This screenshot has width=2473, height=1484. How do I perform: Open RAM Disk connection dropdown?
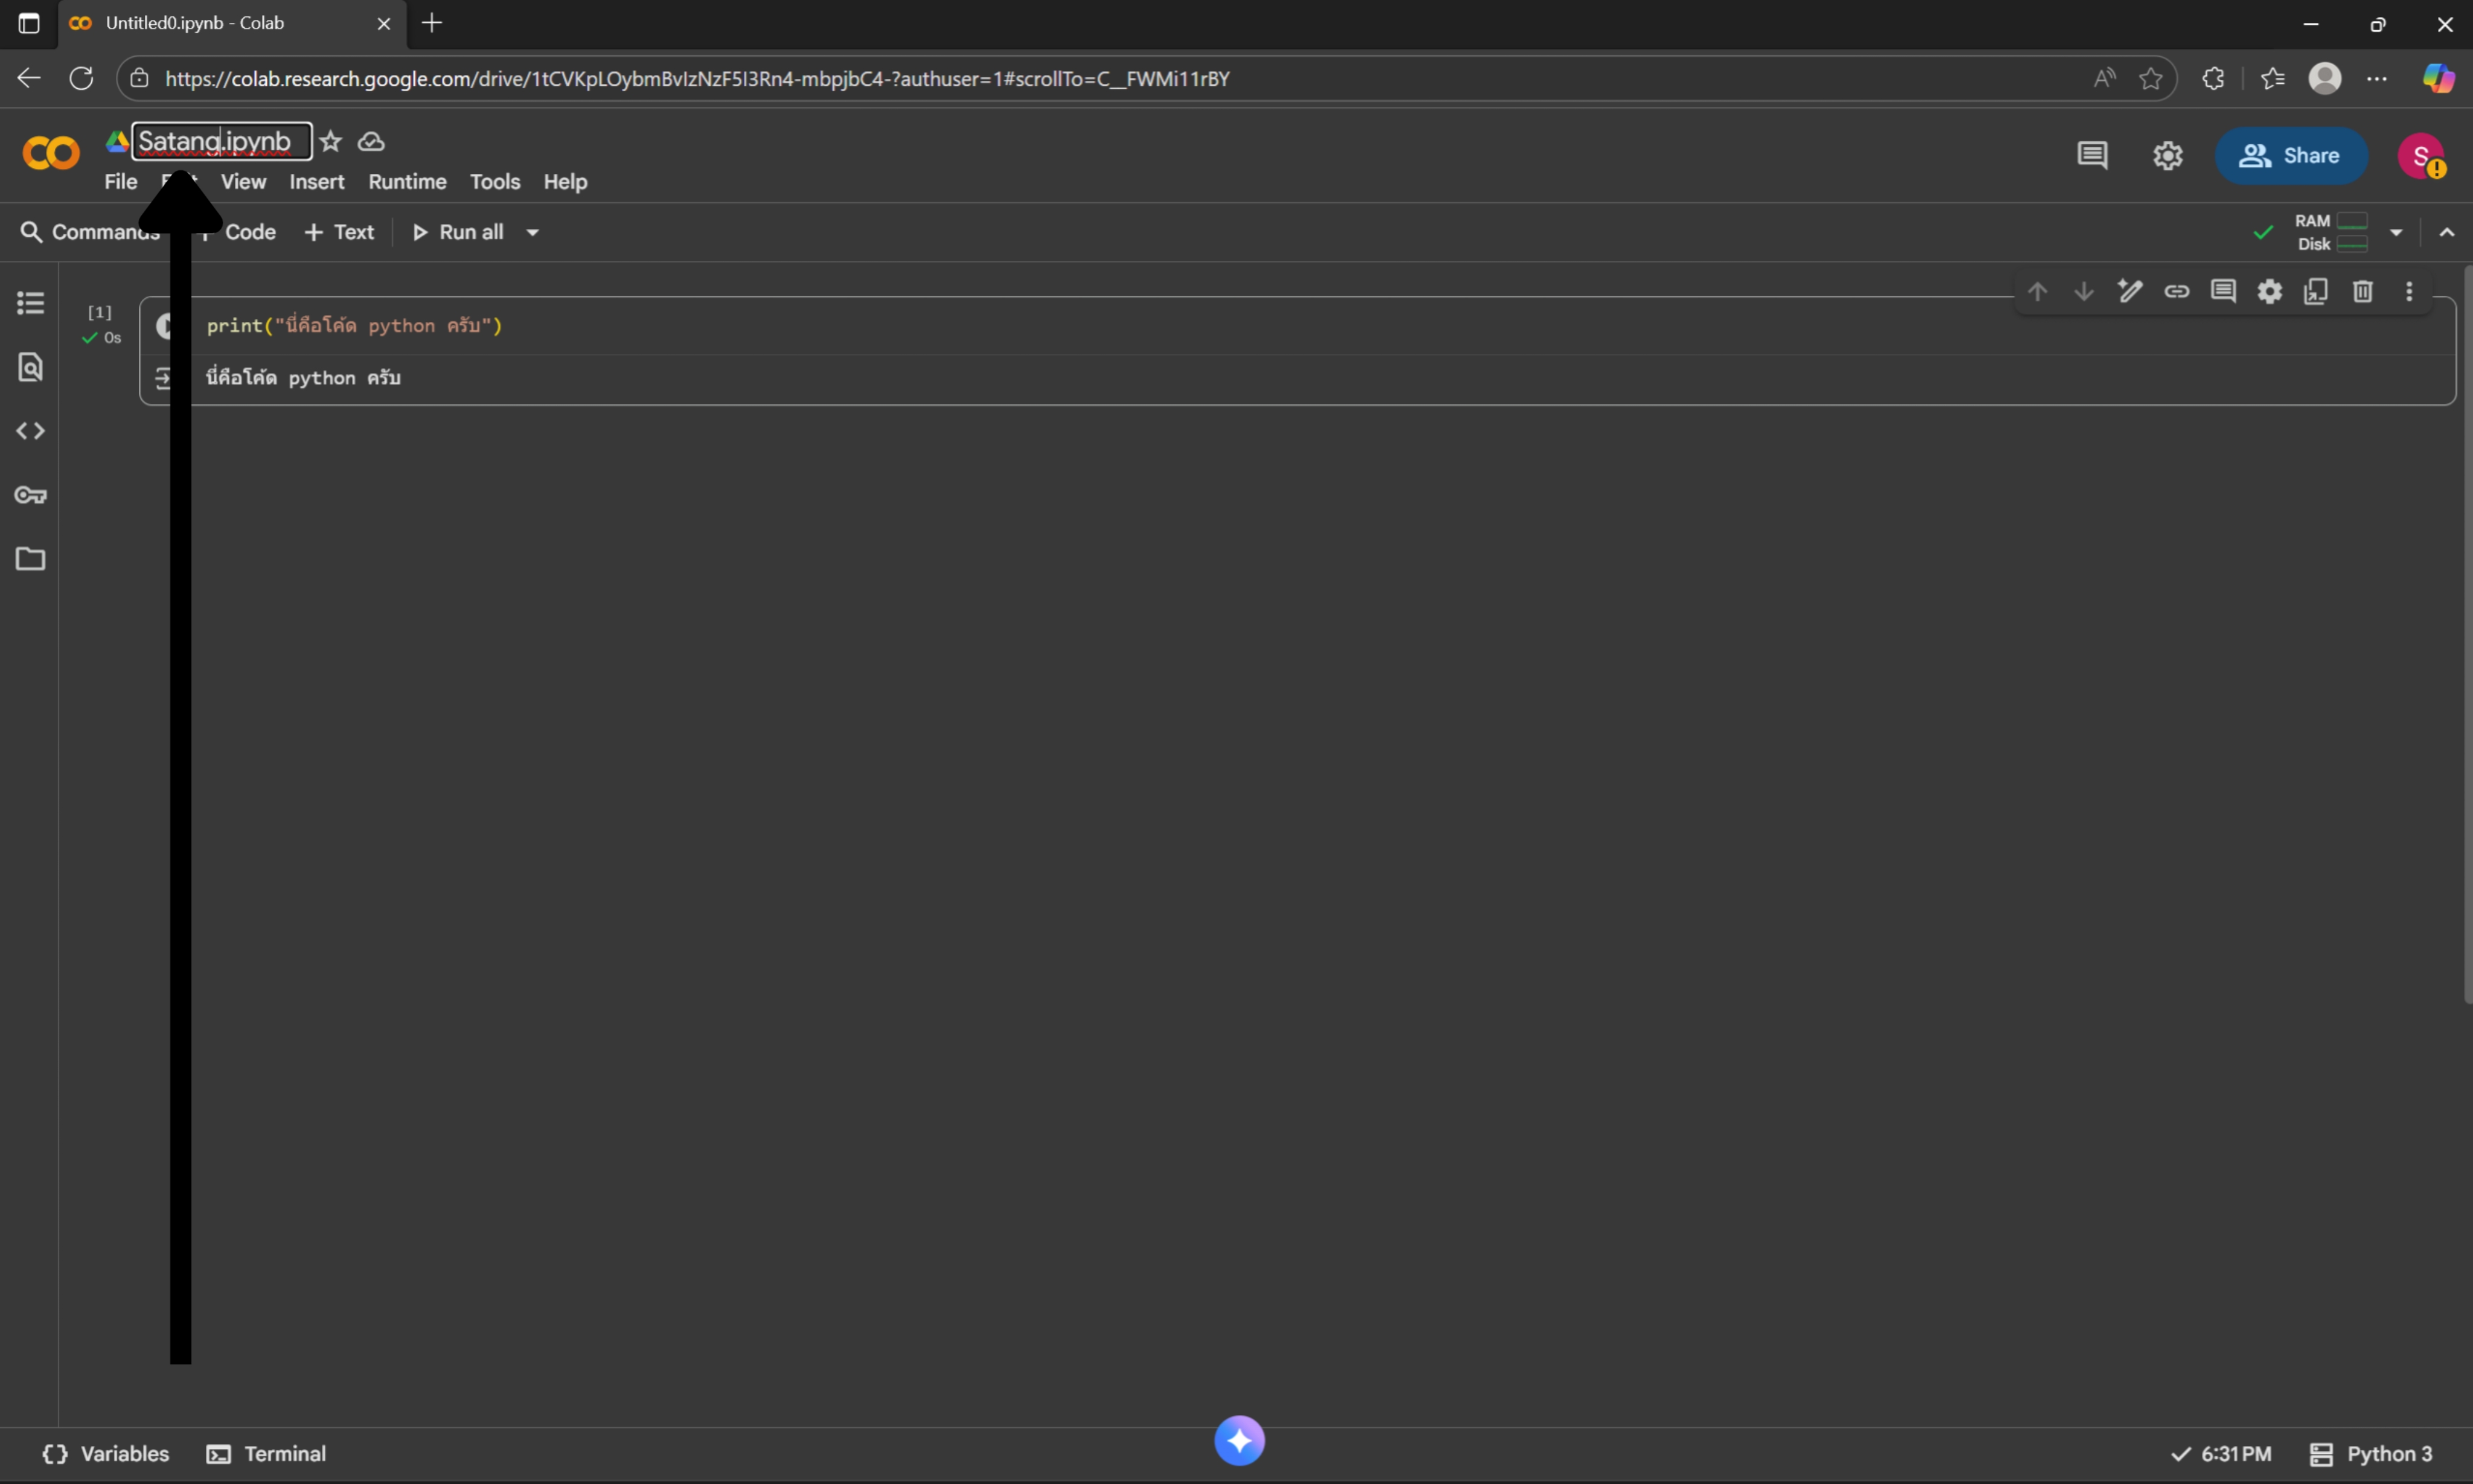coord(2396,232)
